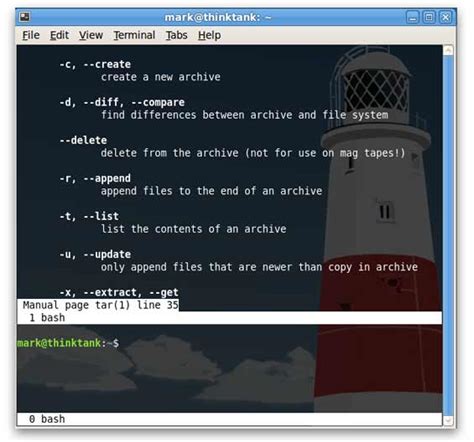The height and width of the screenshot is (442, 474).
Task: Click 'append files to the end' description
Action: point(211,191)
